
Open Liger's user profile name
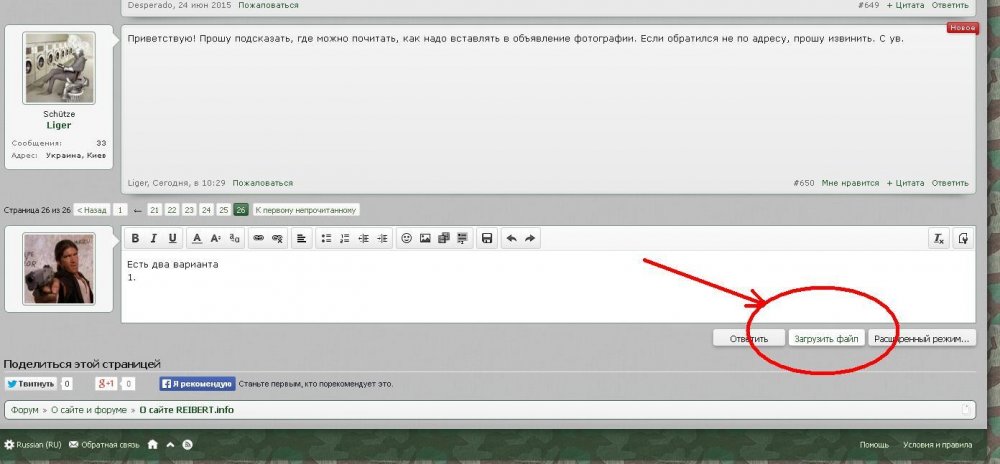point(59,126)
